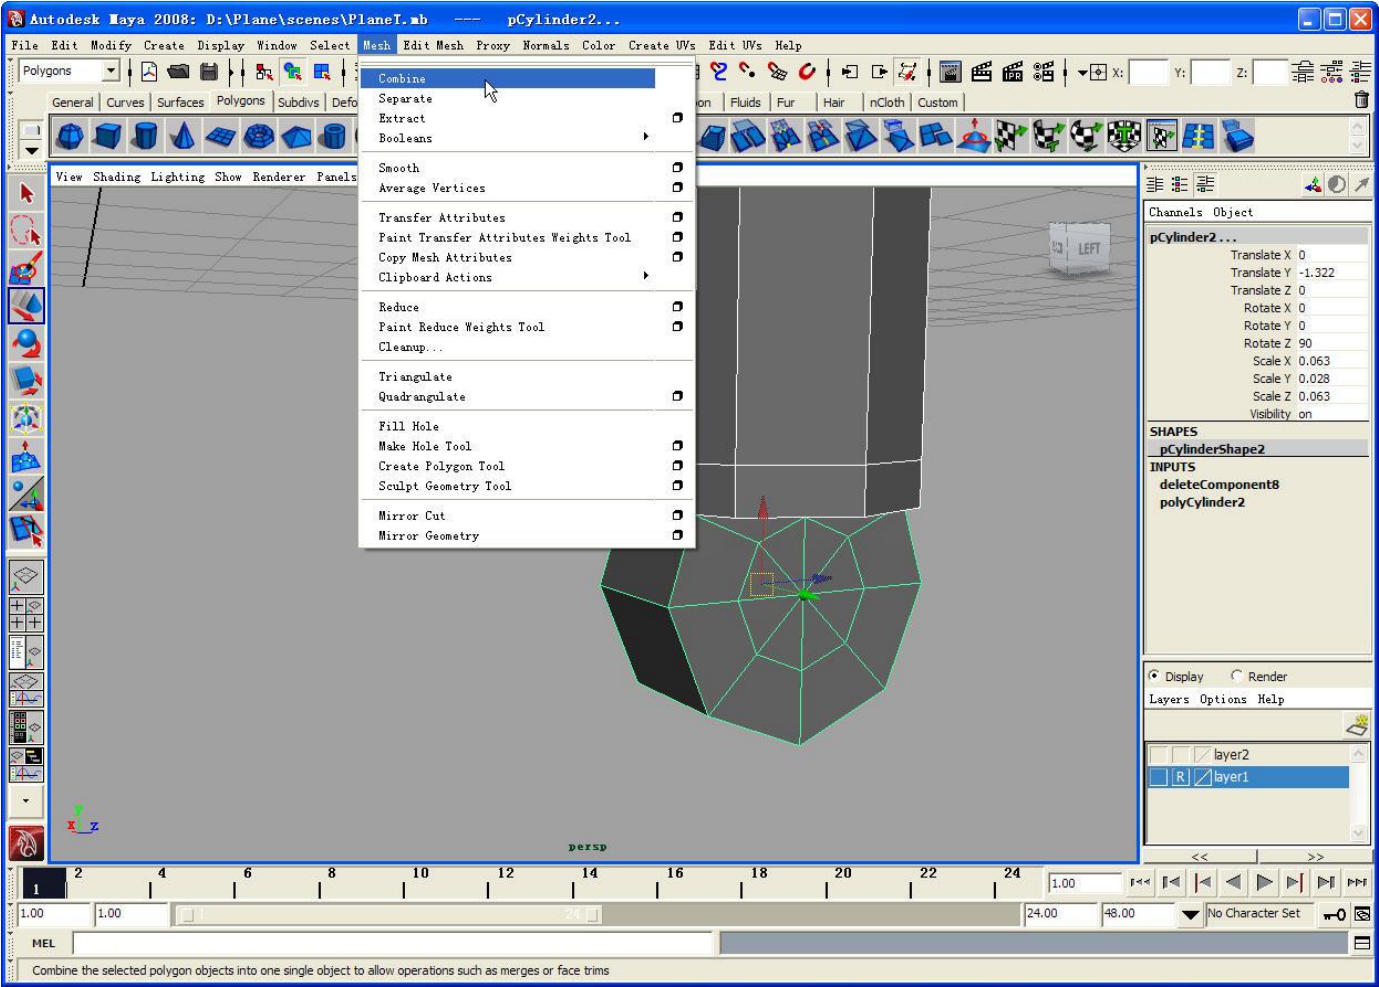Open the input field mode dropdown arrow
Screen dimensions: 1379x987
(x=1083, y=72)
